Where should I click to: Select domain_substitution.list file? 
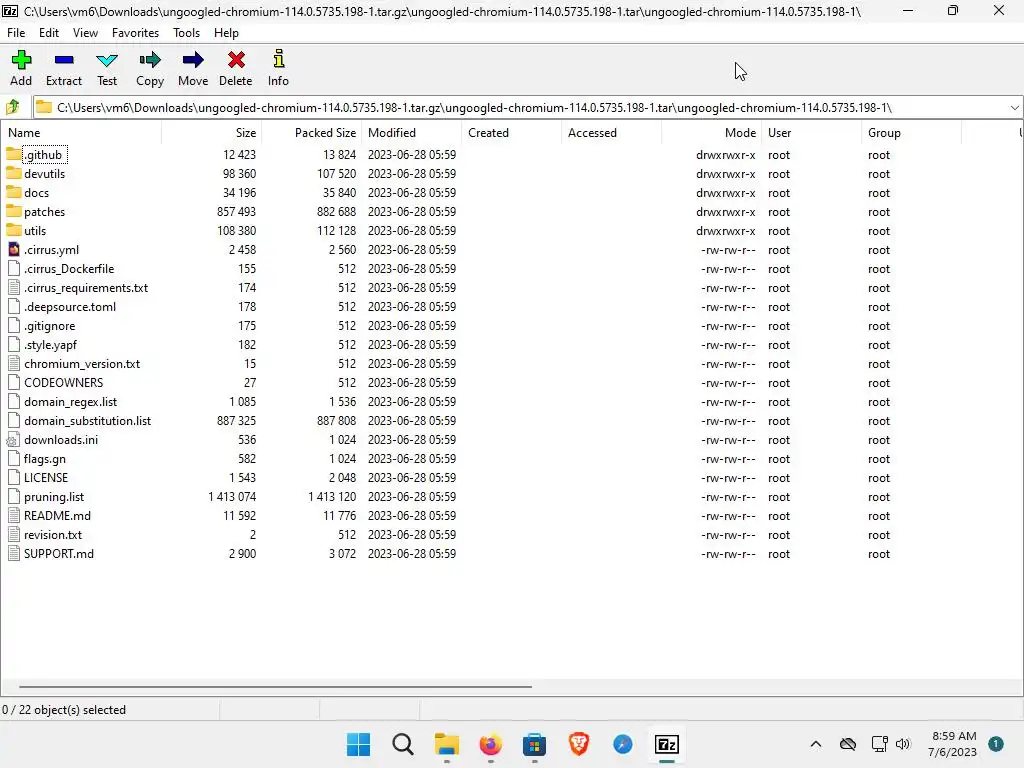88,421
